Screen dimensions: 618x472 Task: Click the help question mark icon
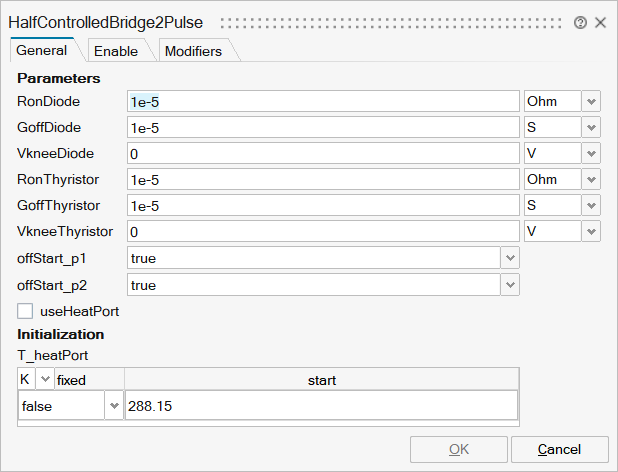click(x=581, y=22)
